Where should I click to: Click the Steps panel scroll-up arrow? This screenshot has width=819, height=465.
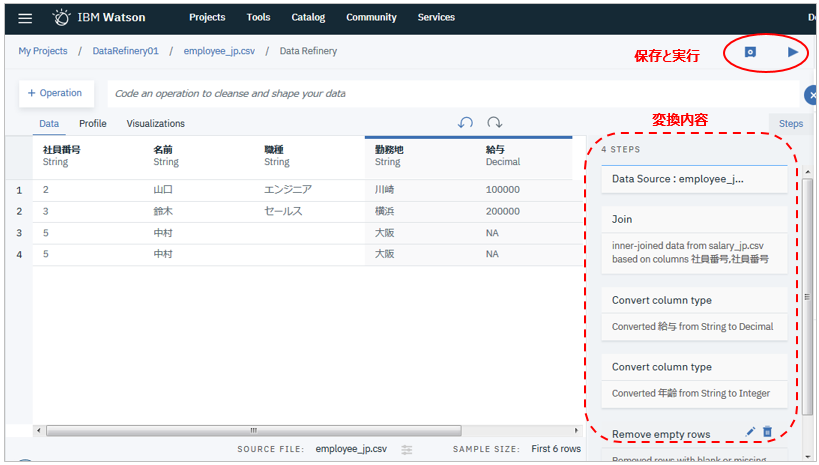[808, 172]
